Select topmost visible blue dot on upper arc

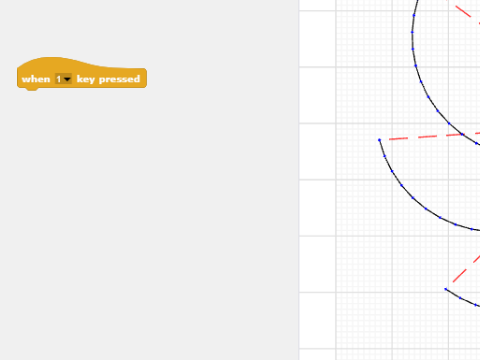414,15
